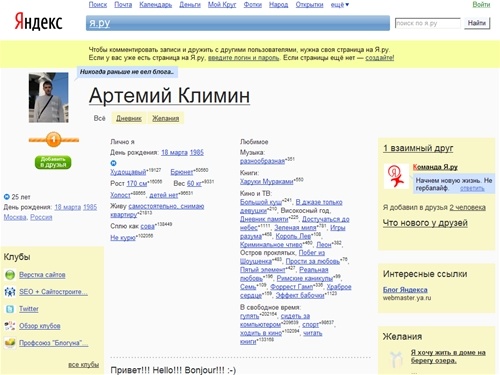Open the Обзор клубов link
Screen dimensions: 500x375
40,326
